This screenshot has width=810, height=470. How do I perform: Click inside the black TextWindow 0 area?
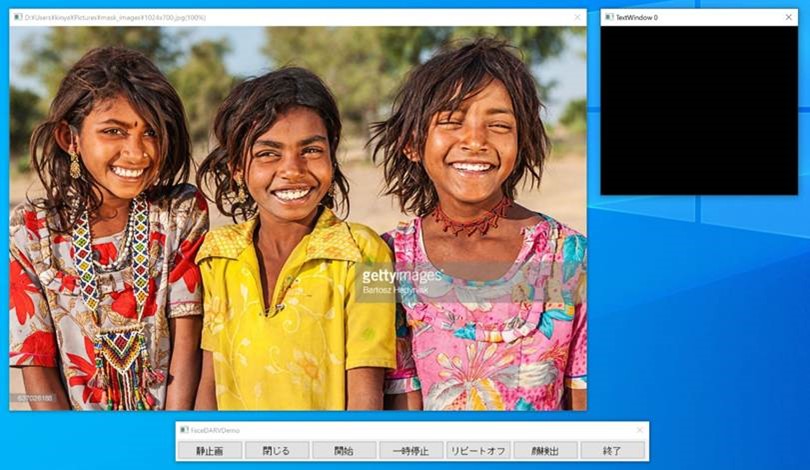(699, 111)
